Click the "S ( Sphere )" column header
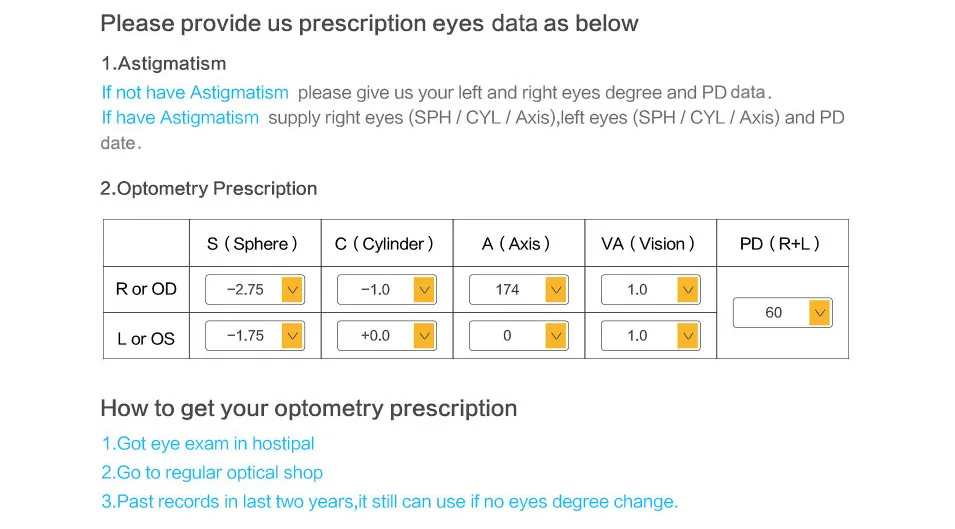The width and height of the screenshot is (955, 529). 252,244
